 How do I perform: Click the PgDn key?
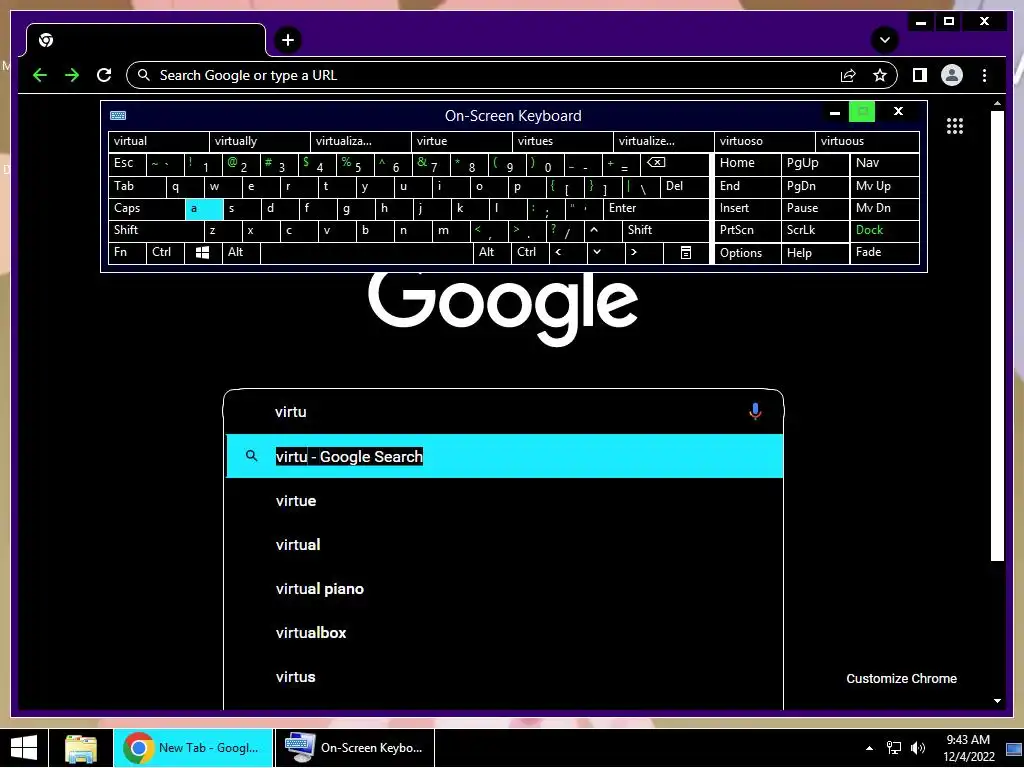click(814, 187)
